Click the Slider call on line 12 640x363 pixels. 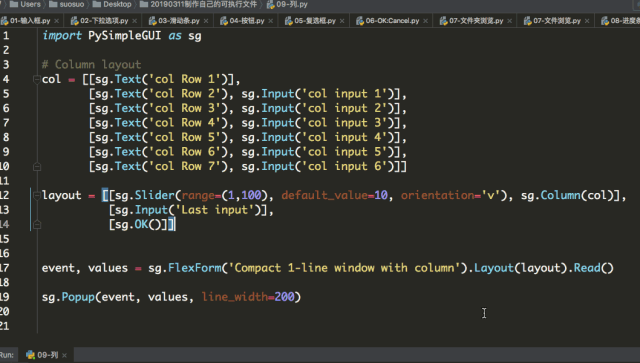155,196
